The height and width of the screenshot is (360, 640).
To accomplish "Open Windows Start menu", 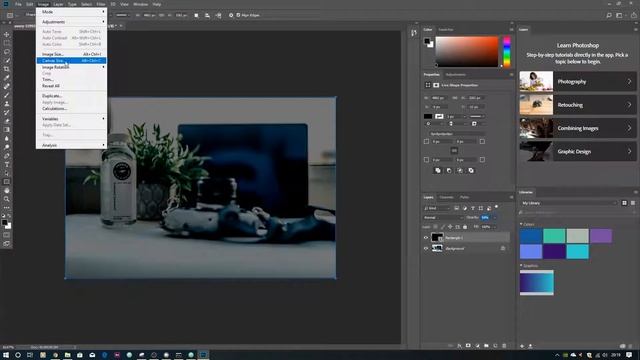I will coord(6,355).
